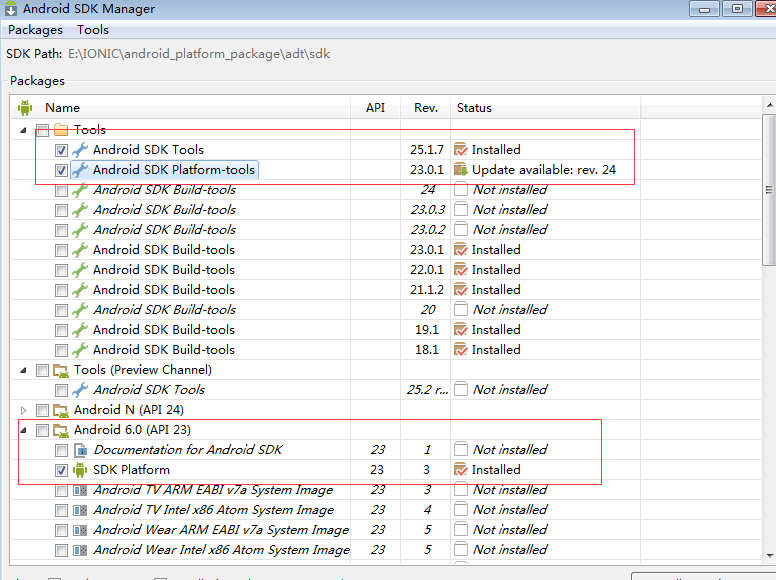Click the Update available status icon for Platform-tools
The image size is (776, 580).
tap(461, 170)
